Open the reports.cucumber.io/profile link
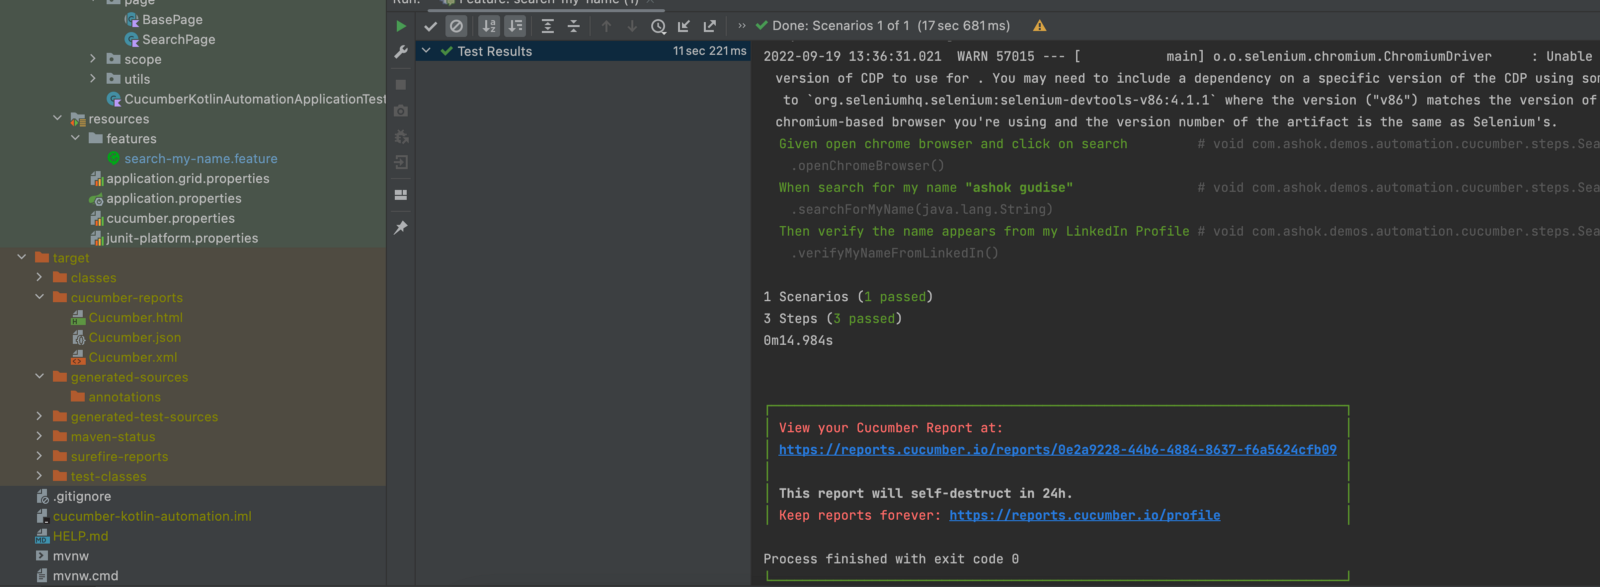This screenshot has height=587, width=1600. tap(1084, 516)
